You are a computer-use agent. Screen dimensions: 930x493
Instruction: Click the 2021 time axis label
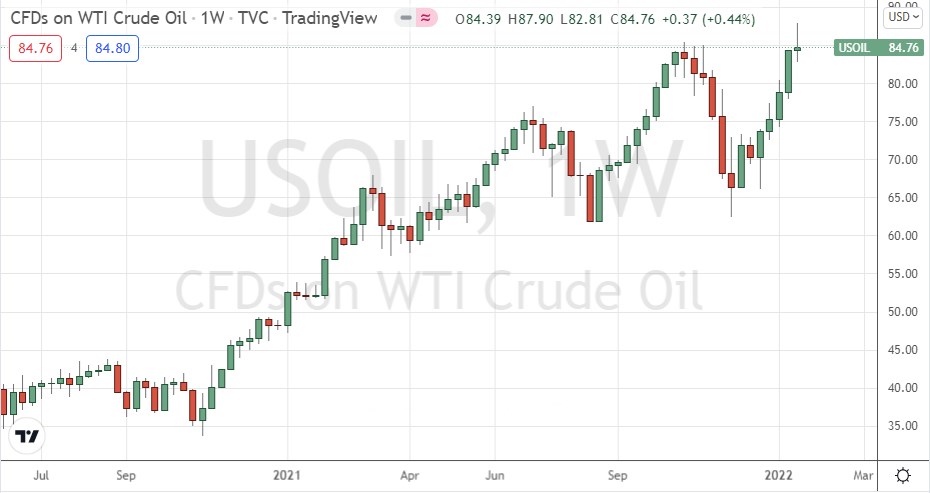[x=287, y=474]
